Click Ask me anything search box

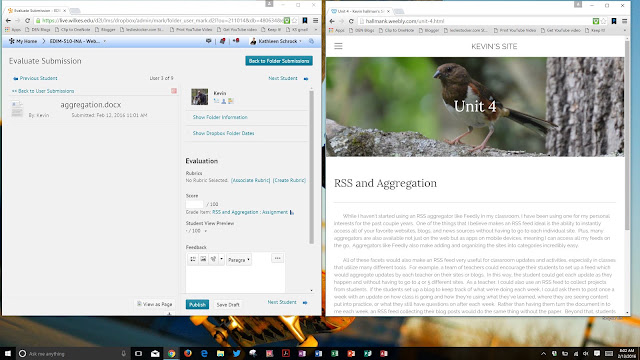73,353
